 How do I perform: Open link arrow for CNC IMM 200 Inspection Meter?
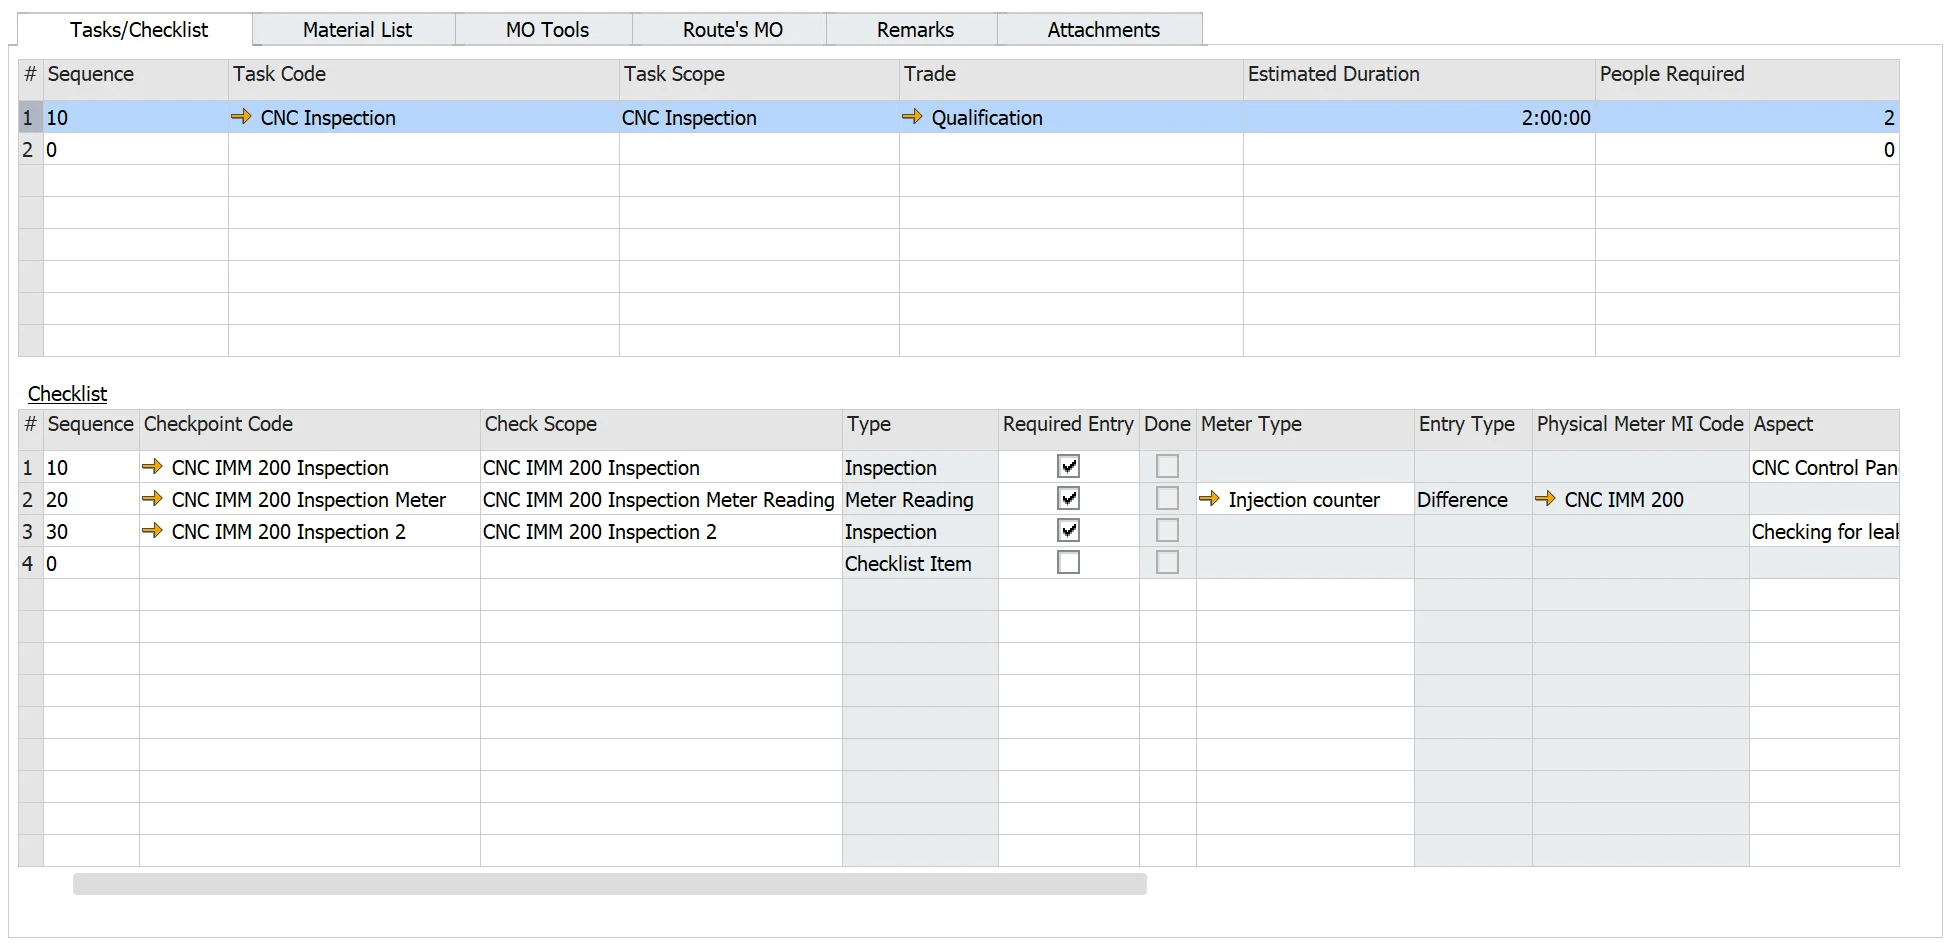(x=152, y=498)
